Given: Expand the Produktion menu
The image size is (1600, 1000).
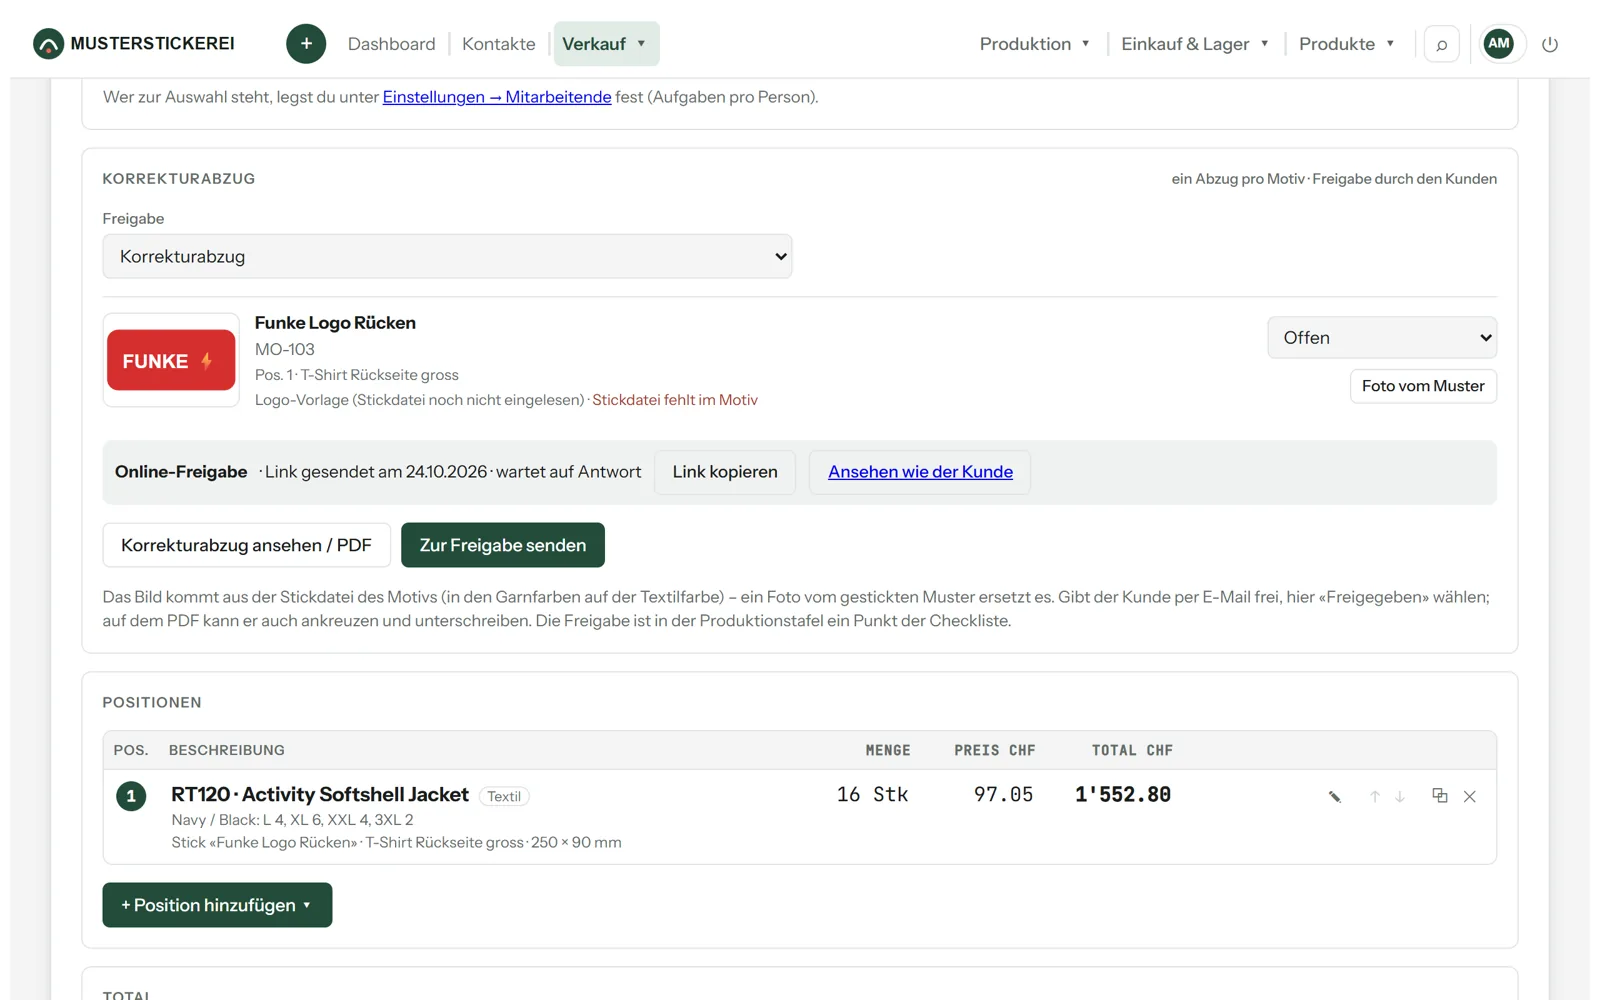Looking at the screenshot, I should [x=1035, y=44].
